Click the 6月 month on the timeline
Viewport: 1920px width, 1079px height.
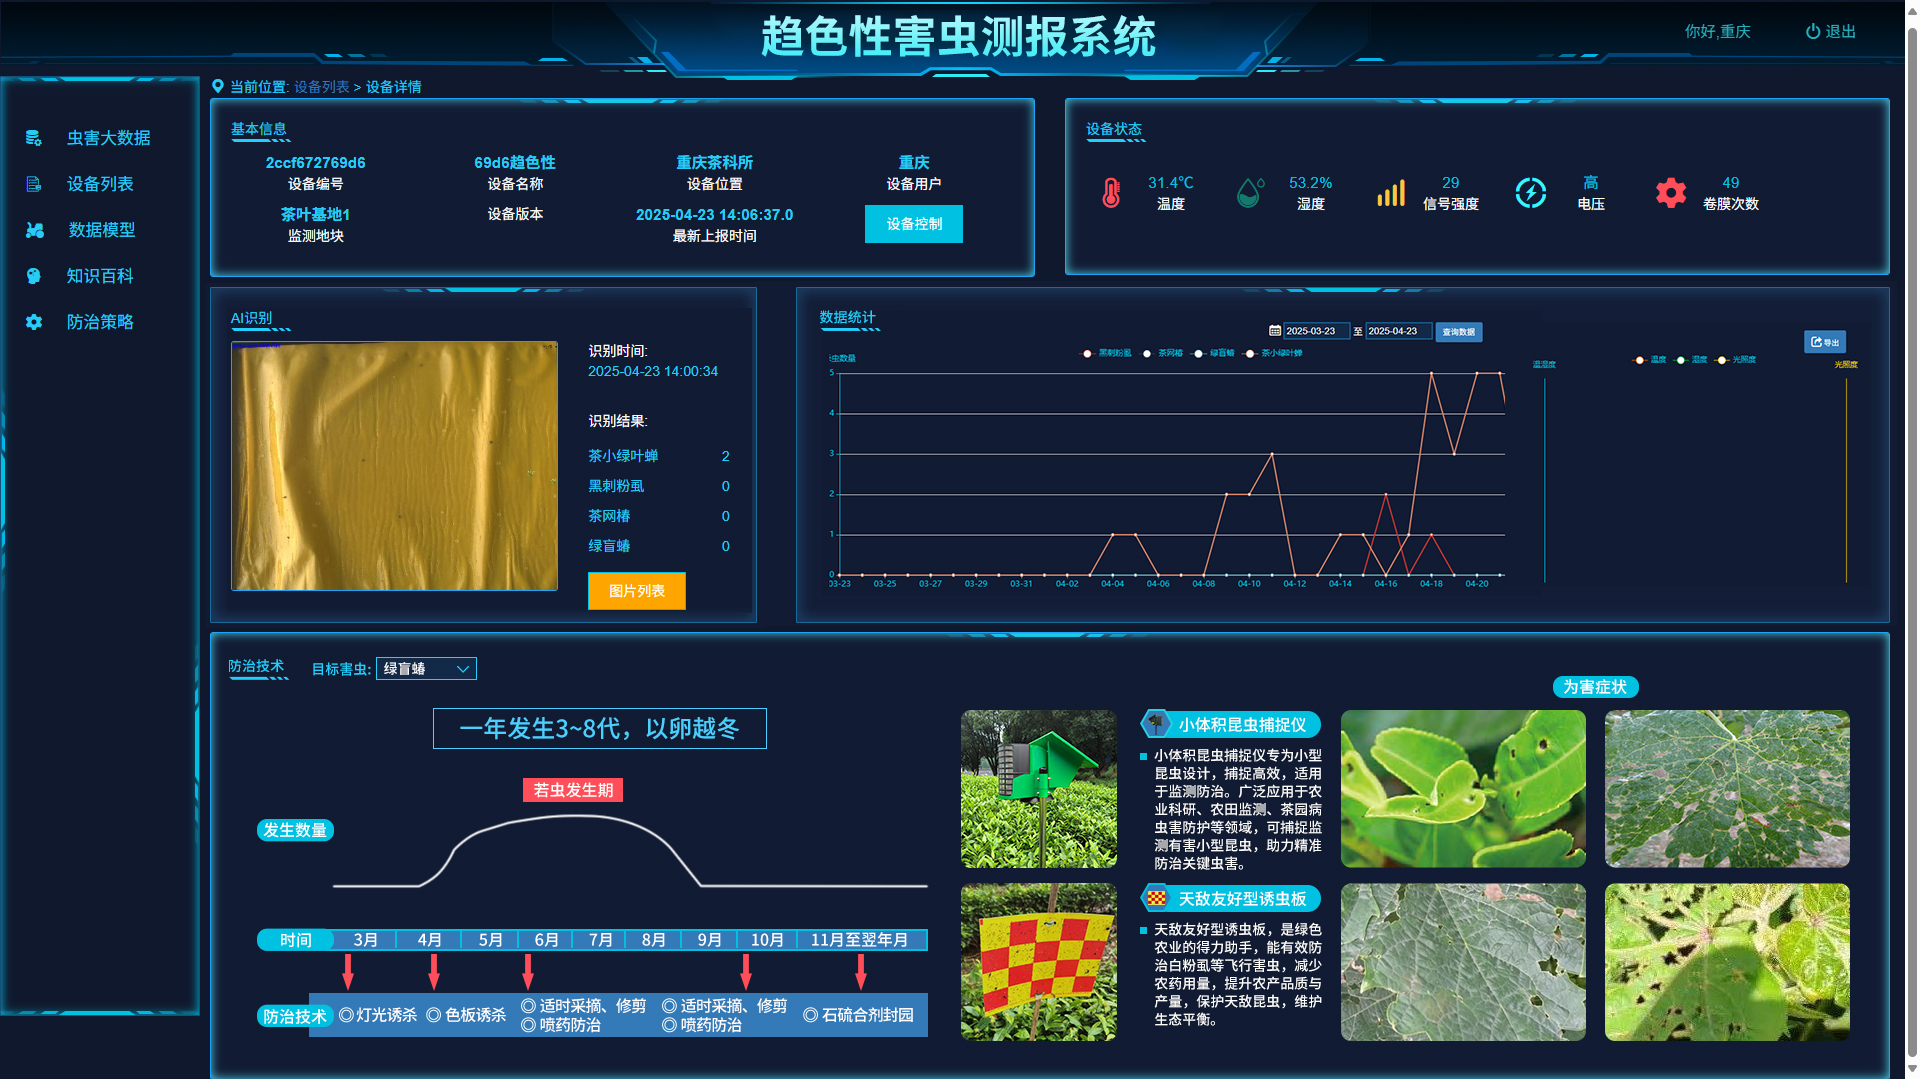point(546,940)
